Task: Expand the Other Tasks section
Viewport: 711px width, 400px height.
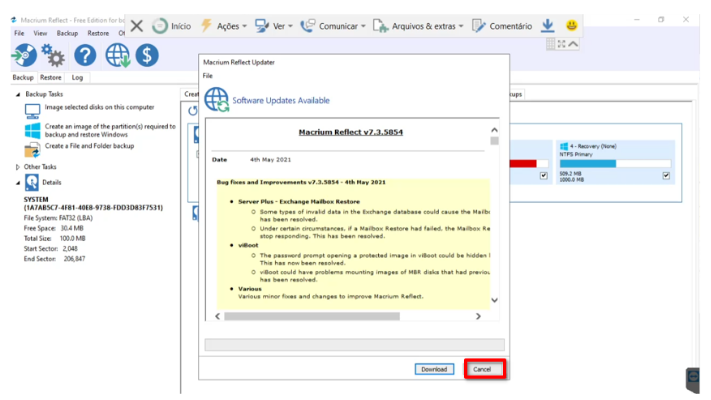Action: 18,167
